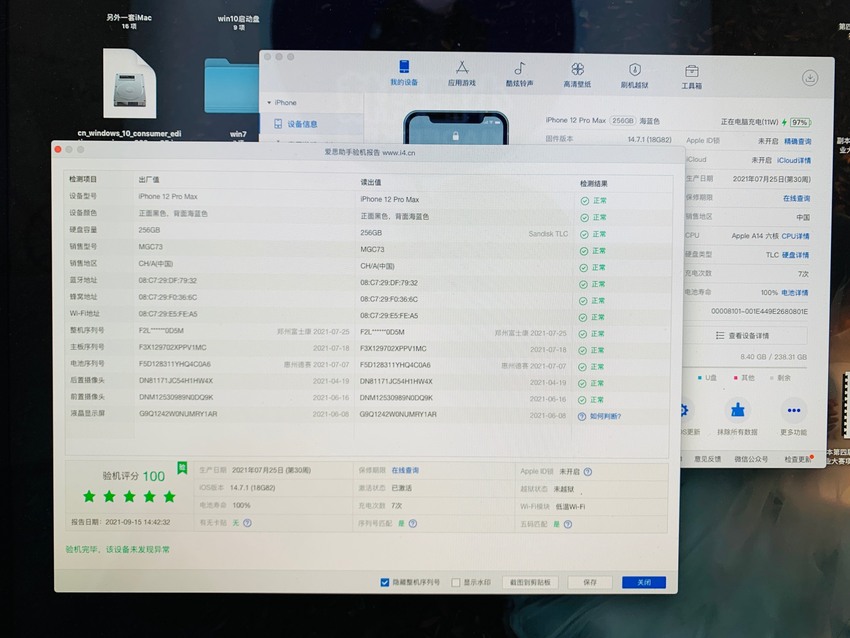Open the 酷炫铃声 ringtones tab
This screenshot has height=638, width=850.
pyautogui.click(x=519, y=74)
